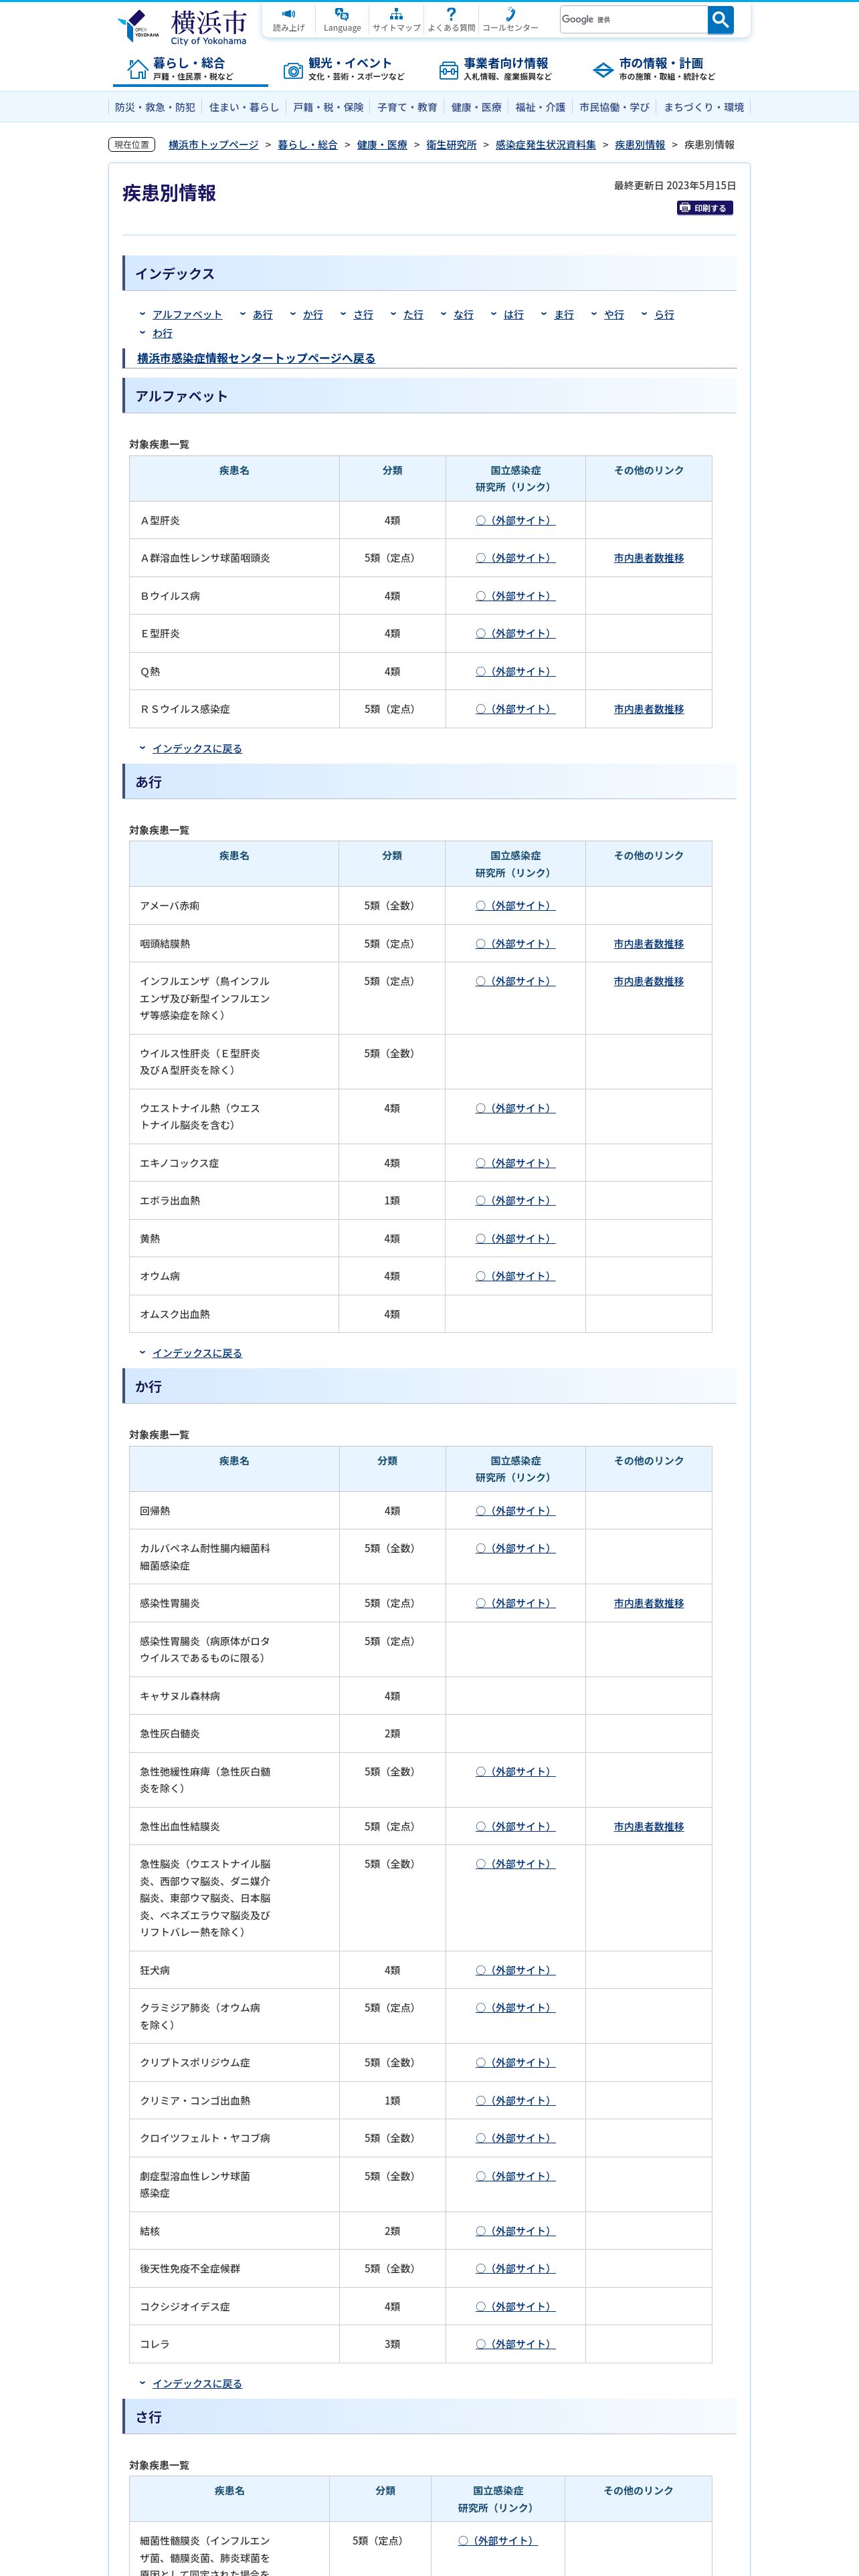Open 市内患者数推移 for Ａ群溶血性レンサ球菌咽頭炎

[x=649, y=558]
